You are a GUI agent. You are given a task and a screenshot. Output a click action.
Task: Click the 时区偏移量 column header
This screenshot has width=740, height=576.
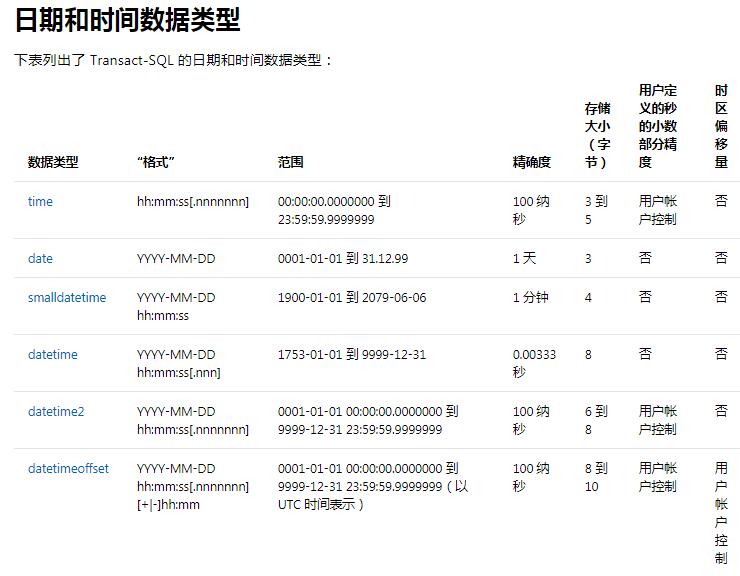pos(721,126)
